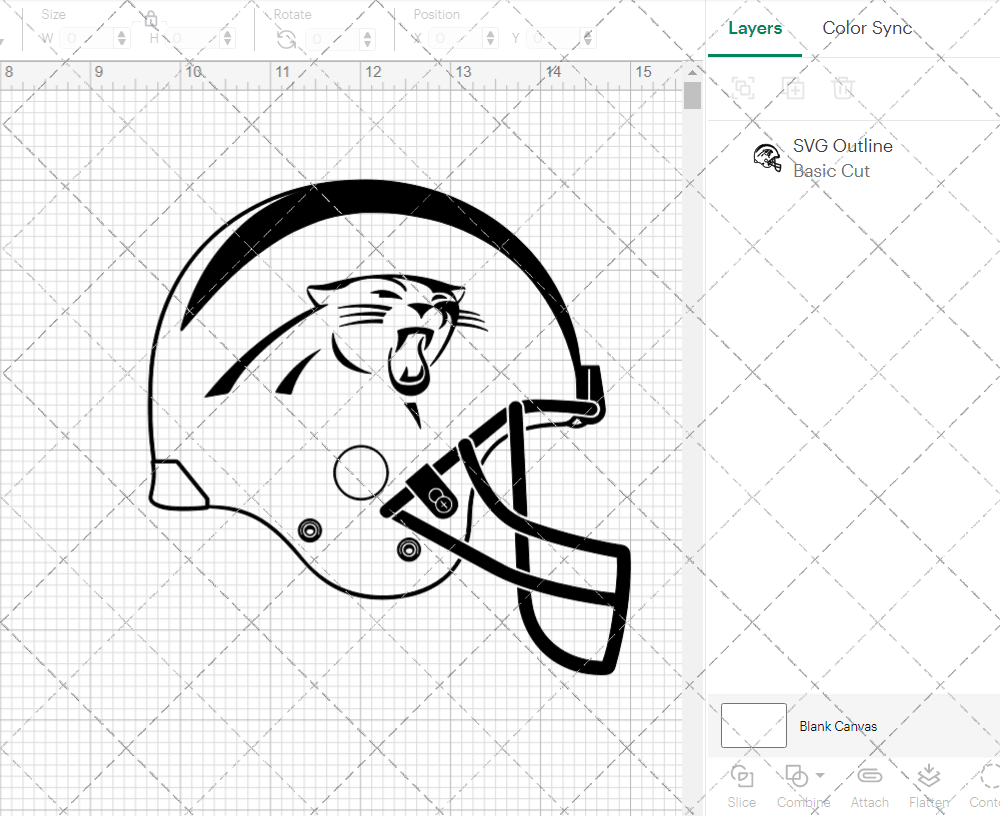Open the Color Sync tab

(x=867, y=28)
